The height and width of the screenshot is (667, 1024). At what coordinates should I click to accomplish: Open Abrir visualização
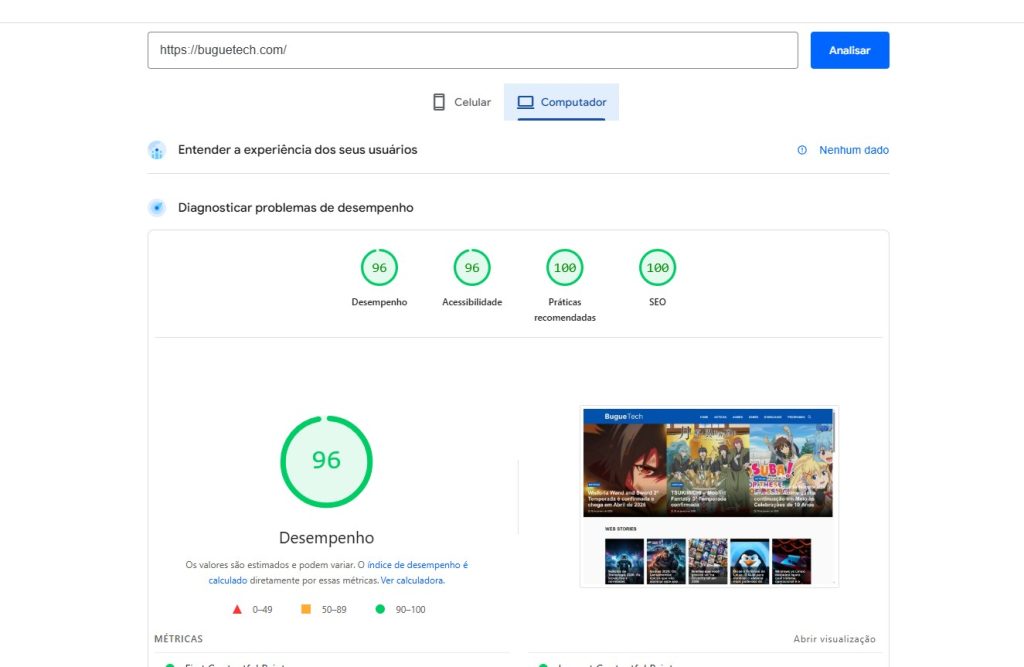point(835,638)
